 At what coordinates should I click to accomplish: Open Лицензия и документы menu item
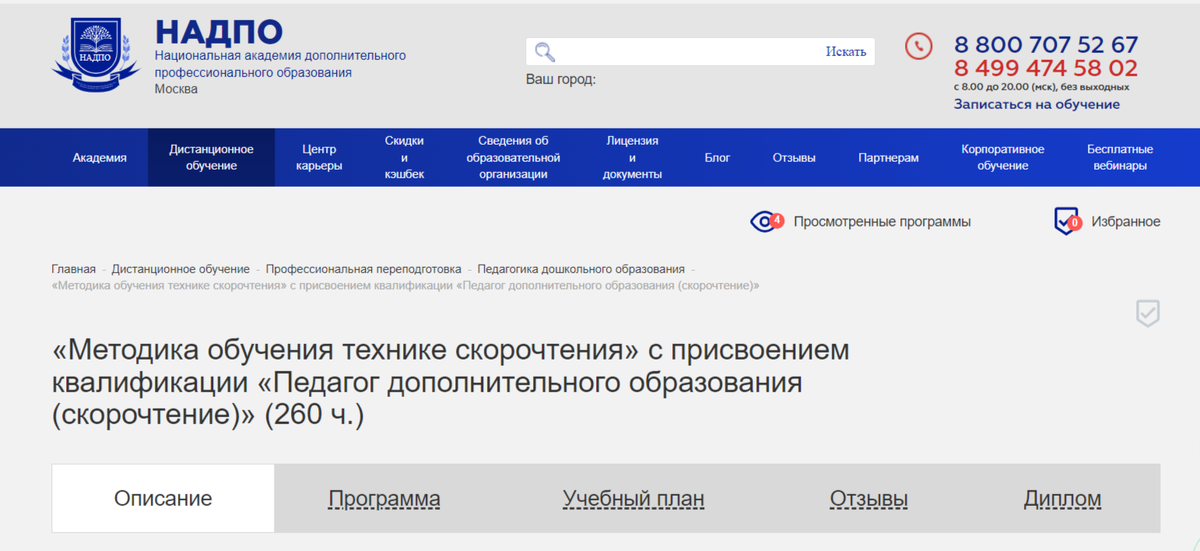(632, 157)
